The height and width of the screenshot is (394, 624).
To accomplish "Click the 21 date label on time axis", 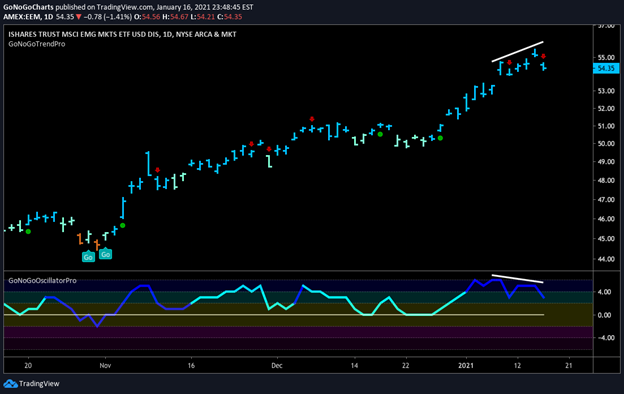I will click(x=569, y=365).
